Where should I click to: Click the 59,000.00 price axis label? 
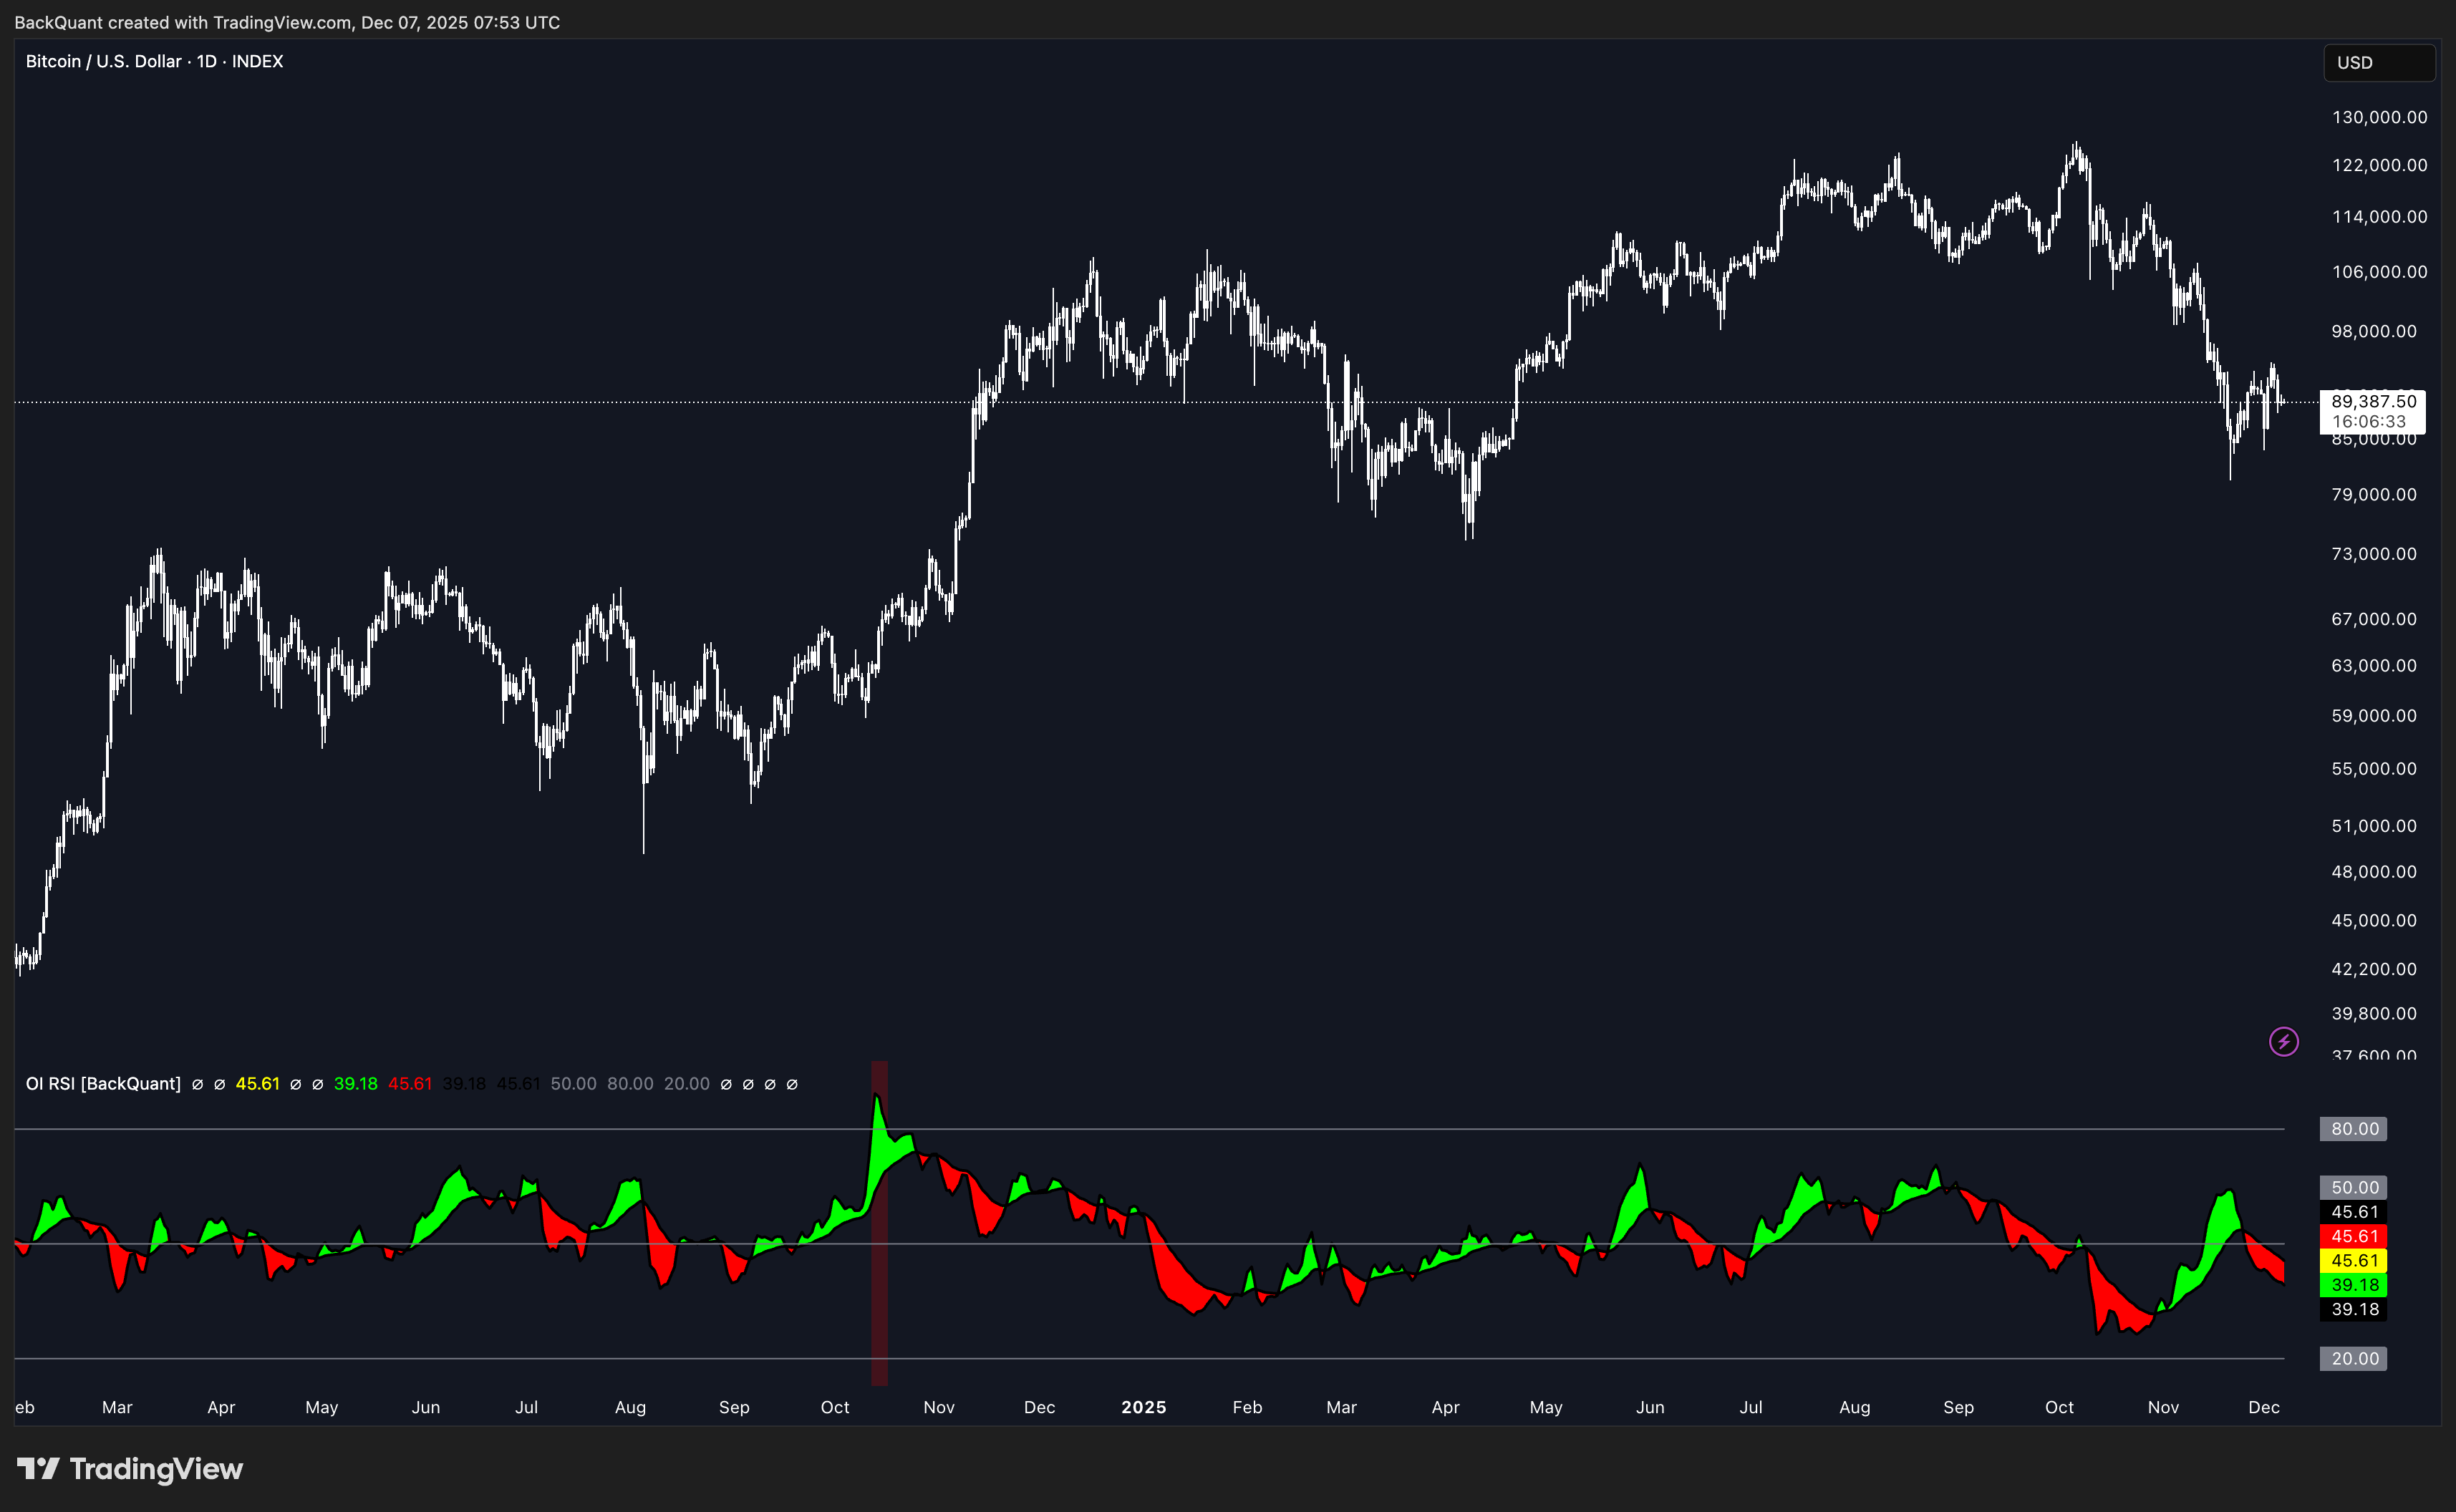click(x=2374, y=716)
